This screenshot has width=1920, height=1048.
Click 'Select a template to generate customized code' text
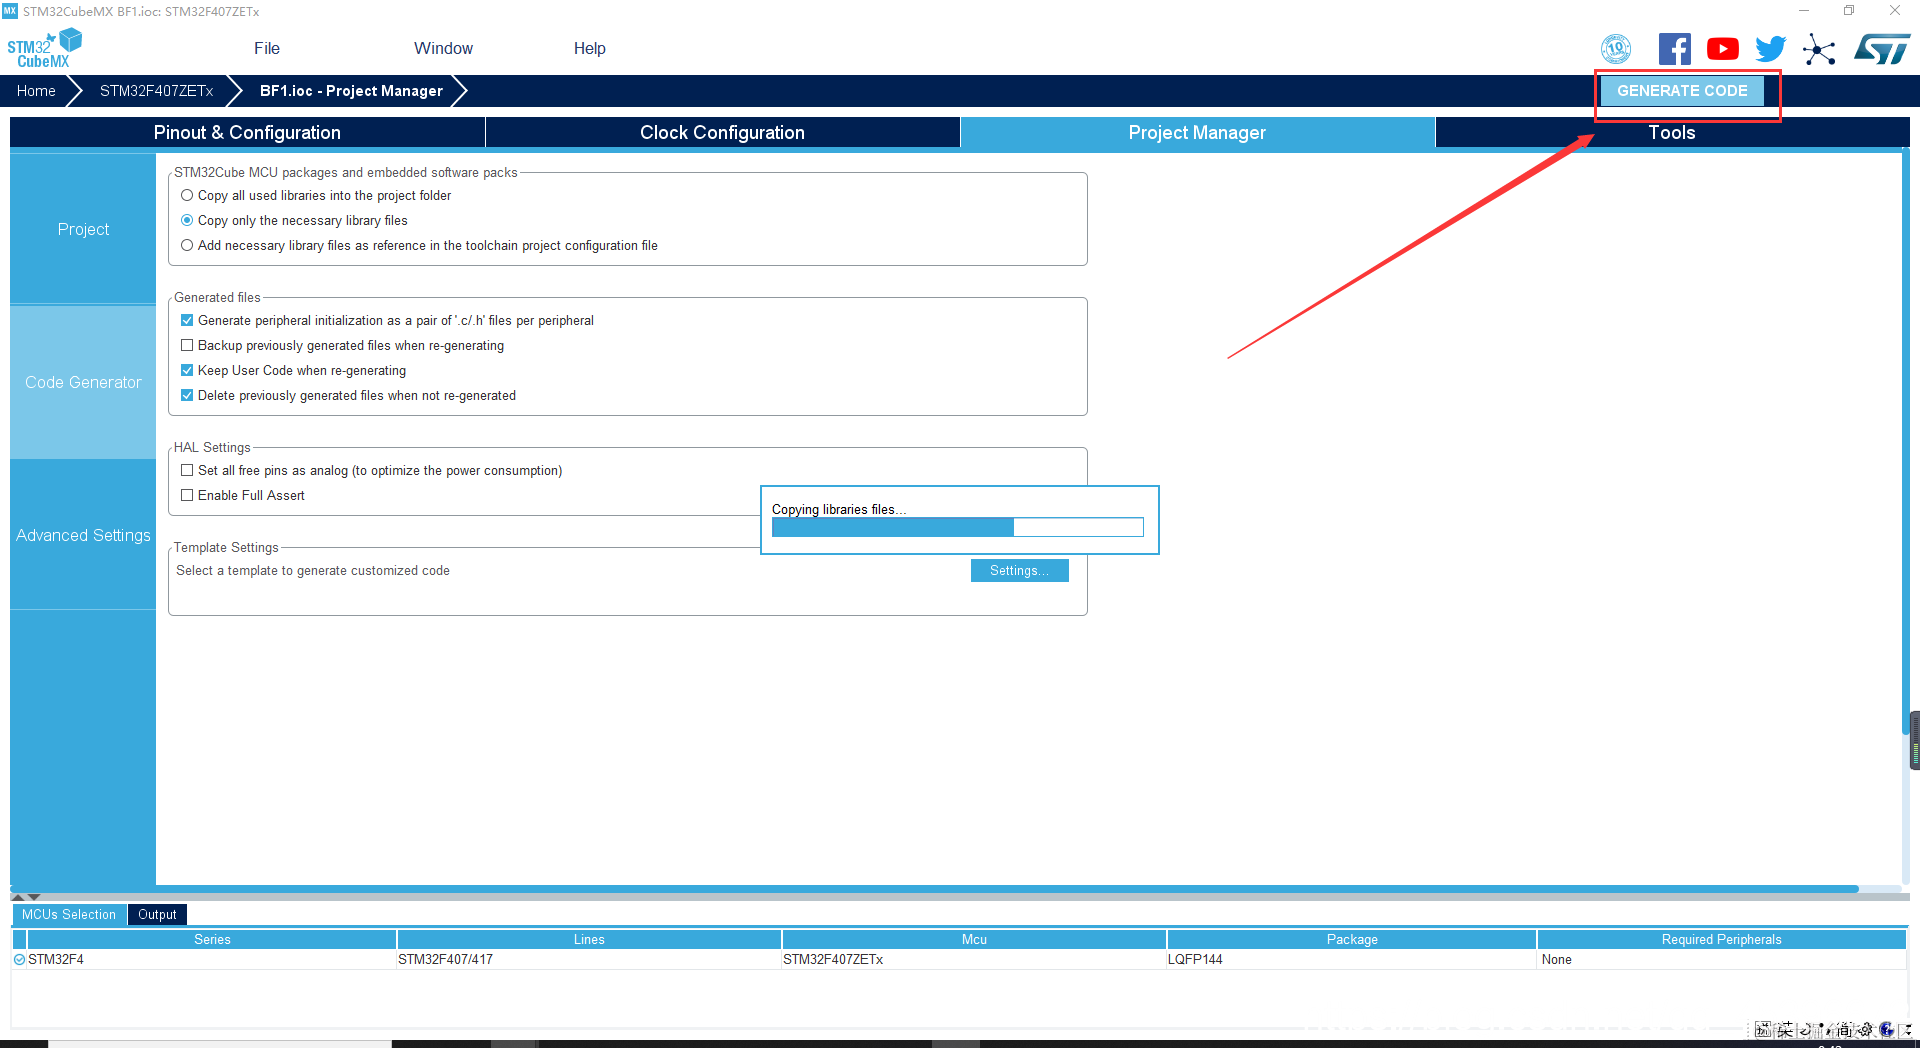point(313,570)
